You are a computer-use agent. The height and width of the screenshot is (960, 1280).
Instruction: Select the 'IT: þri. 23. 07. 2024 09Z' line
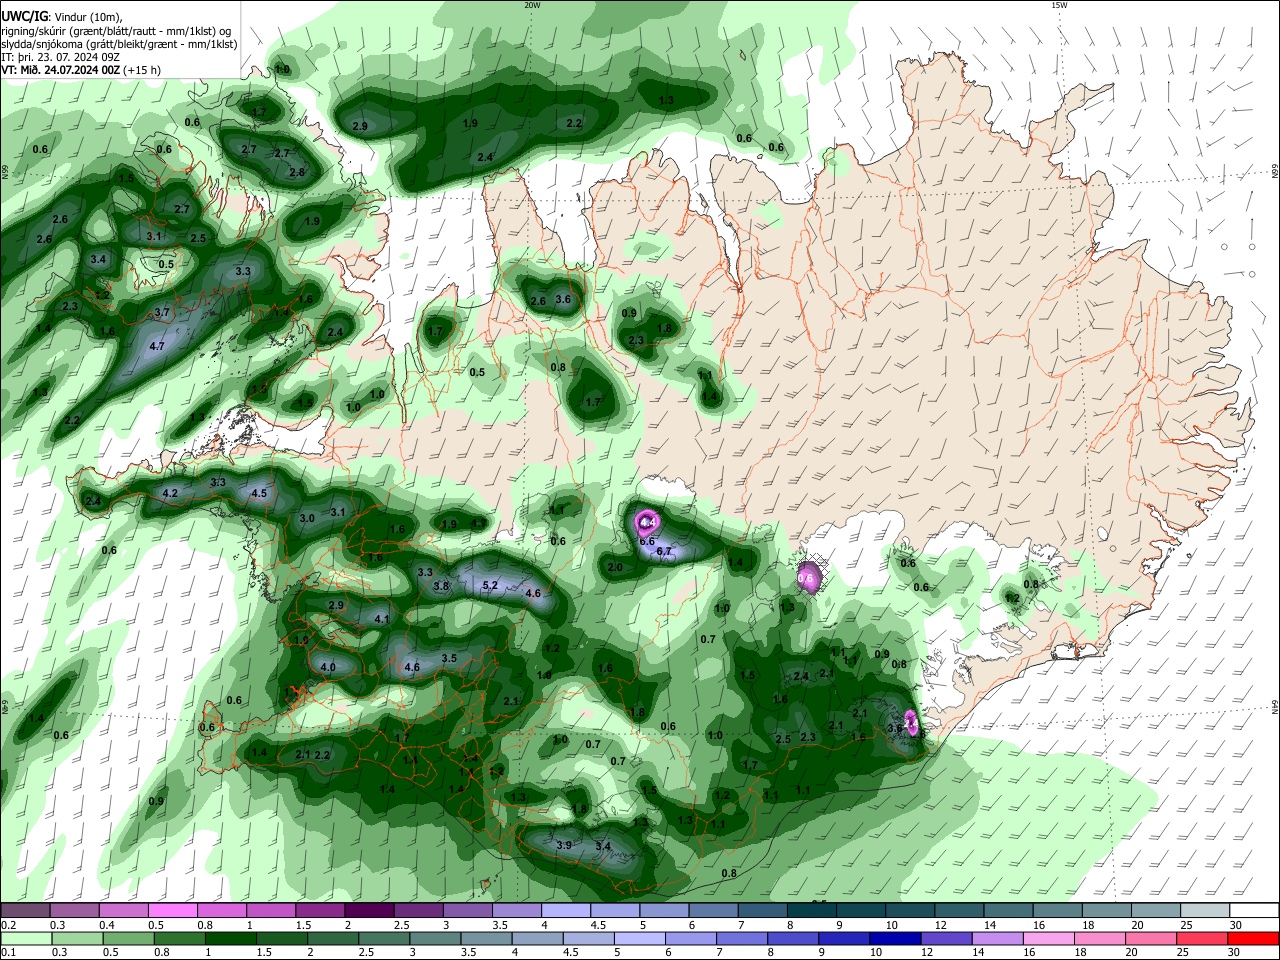[x=60, y=57]
